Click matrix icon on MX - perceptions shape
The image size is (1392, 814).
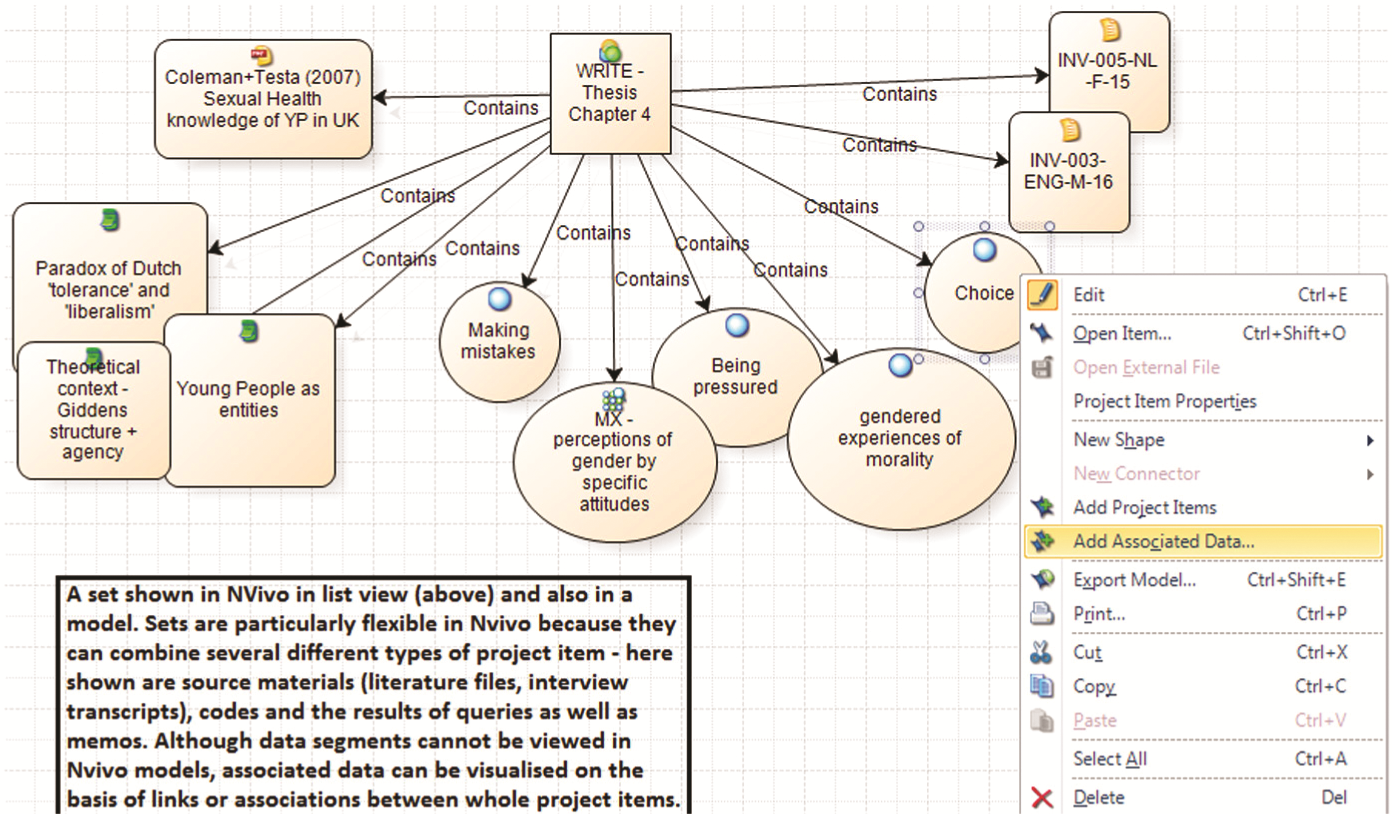click(613, 400)
